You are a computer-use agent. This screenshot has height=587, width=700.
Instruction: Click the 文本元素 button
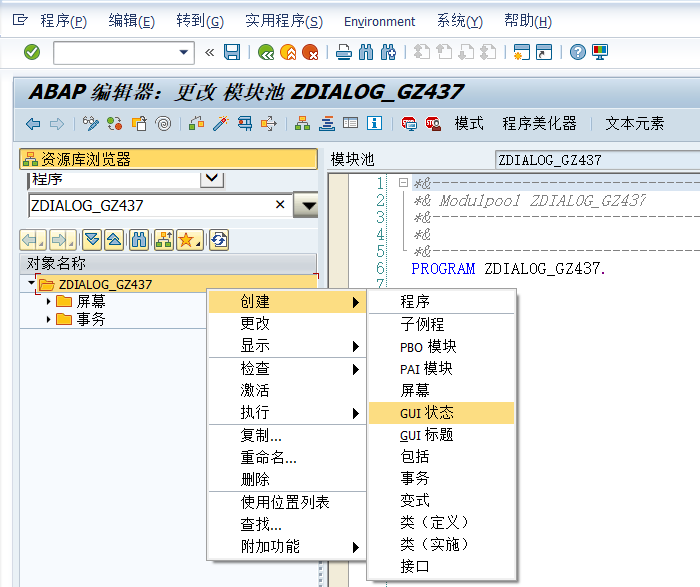pos(634,123)
